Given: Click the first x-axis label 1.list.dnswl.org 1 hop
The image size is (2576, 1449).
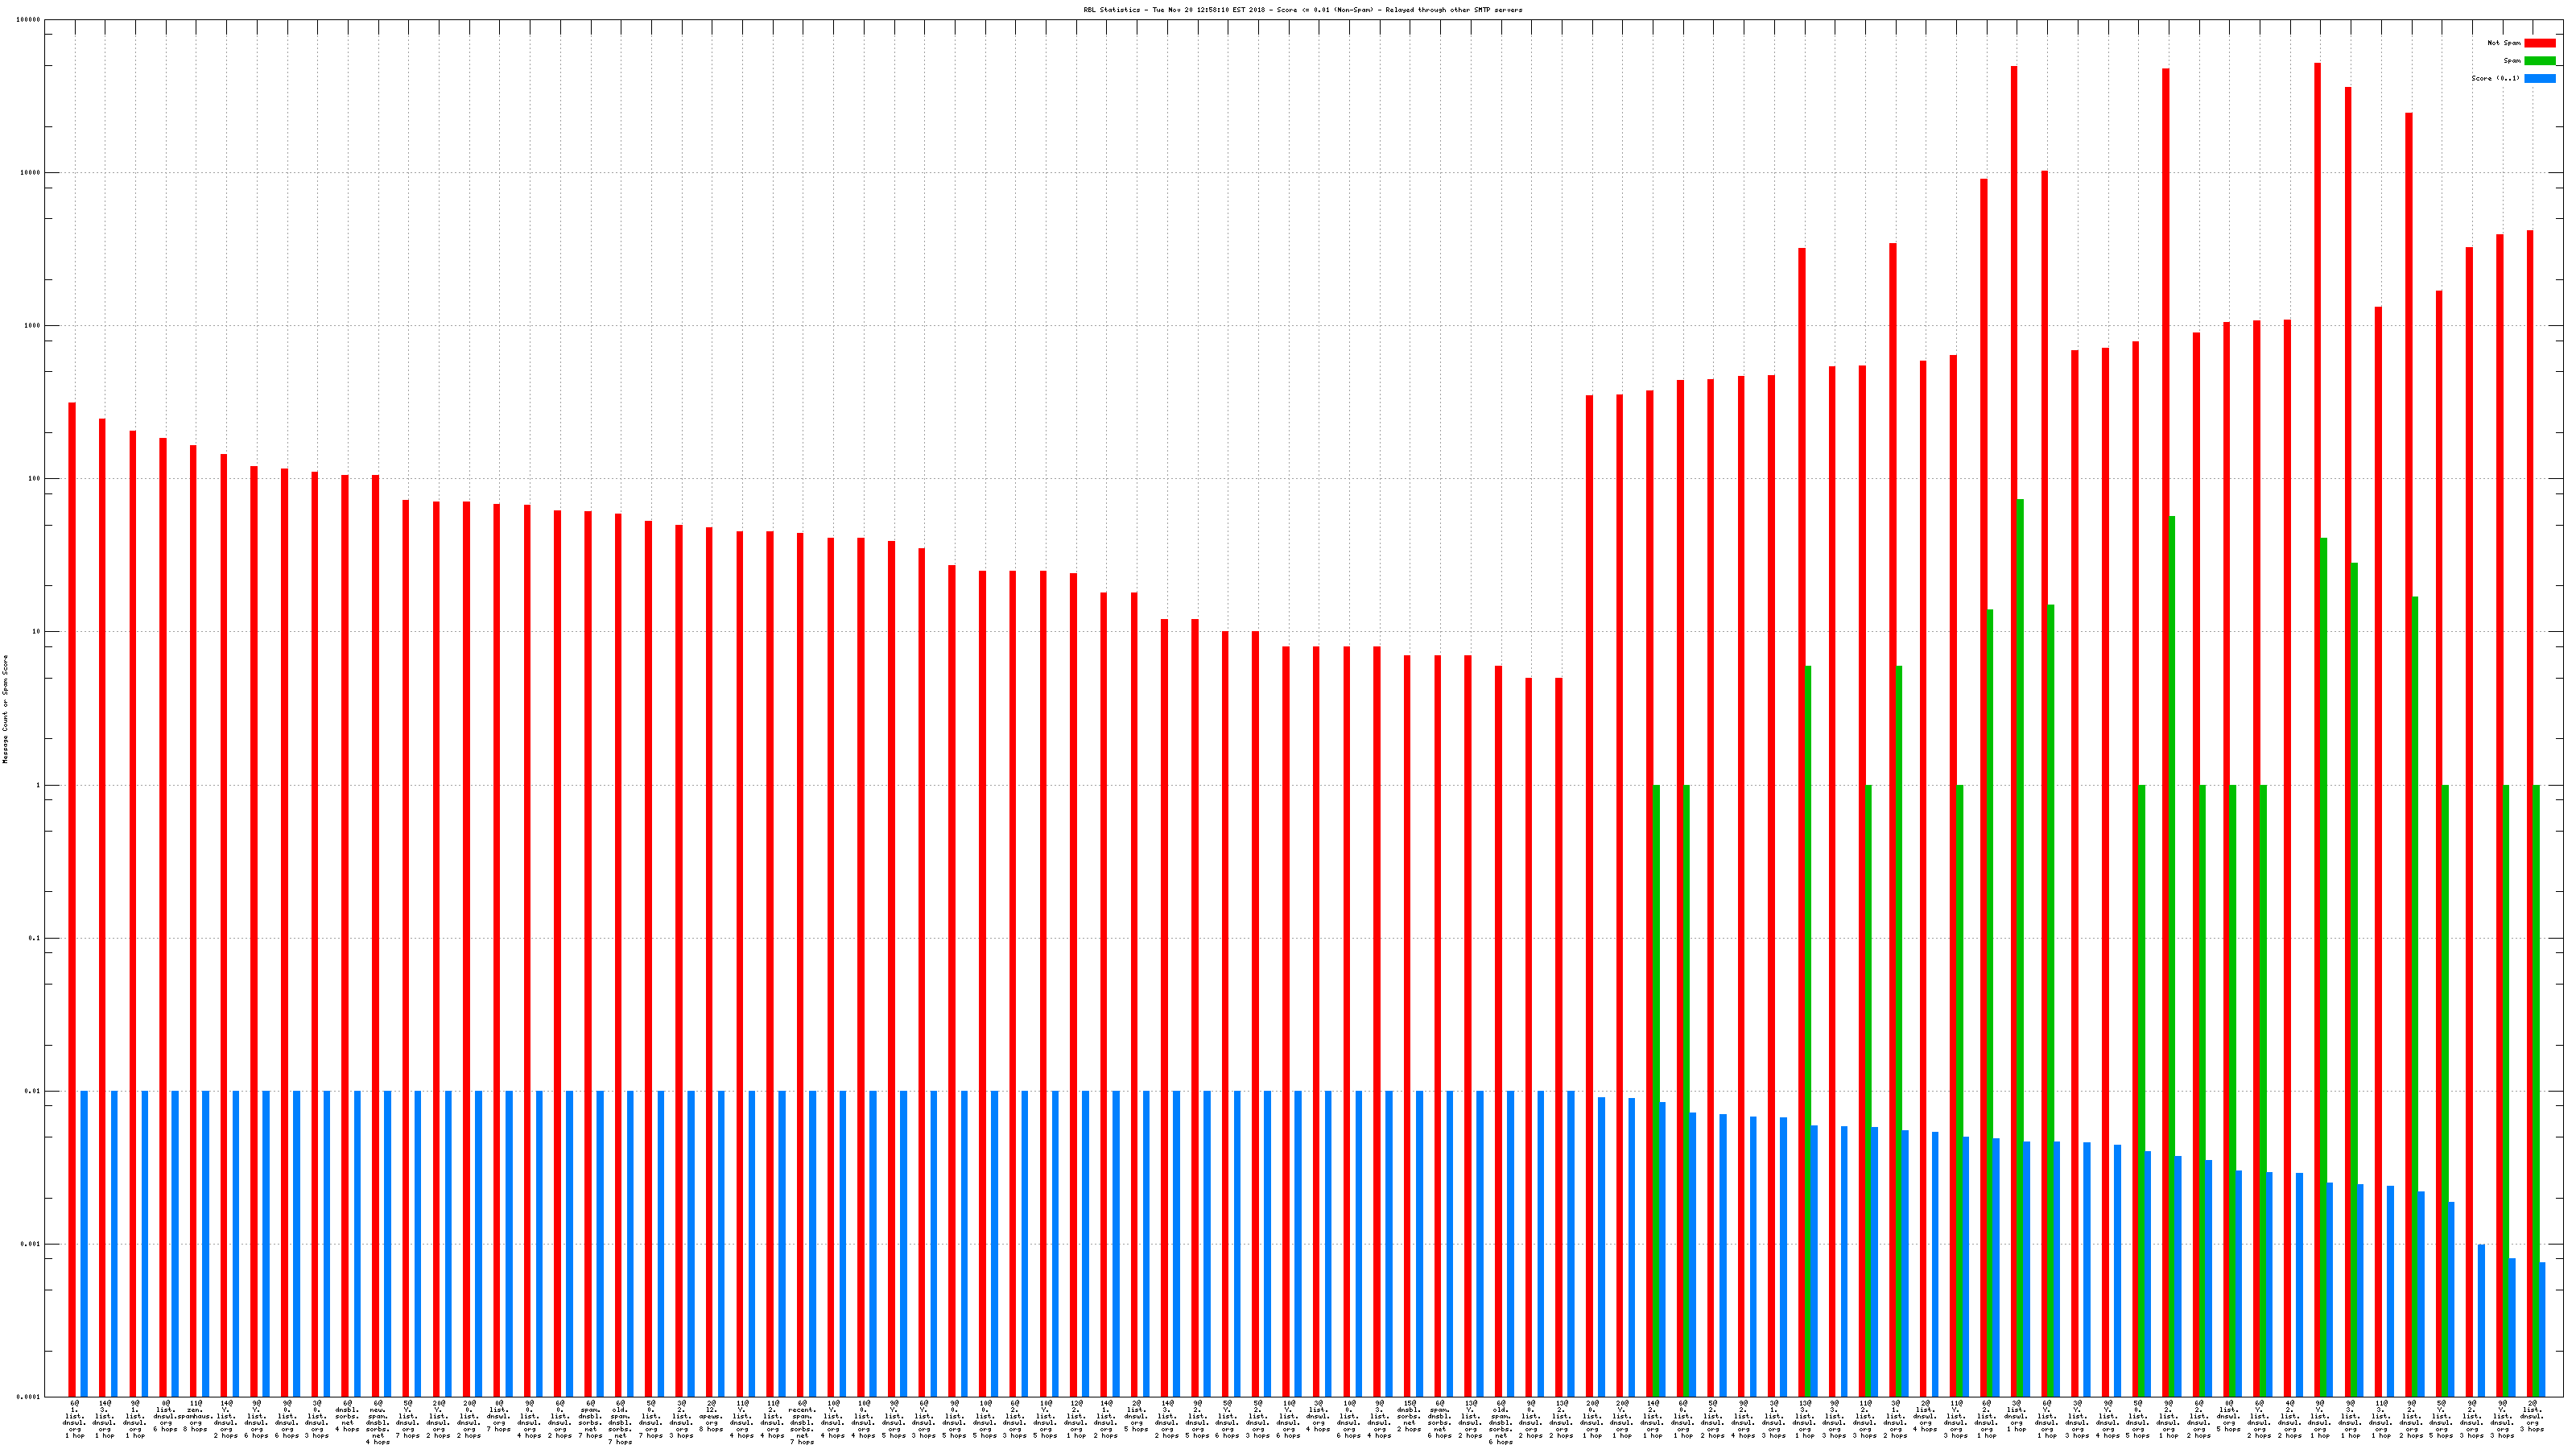Looking at the screenshot, I should coord(74,1420).
